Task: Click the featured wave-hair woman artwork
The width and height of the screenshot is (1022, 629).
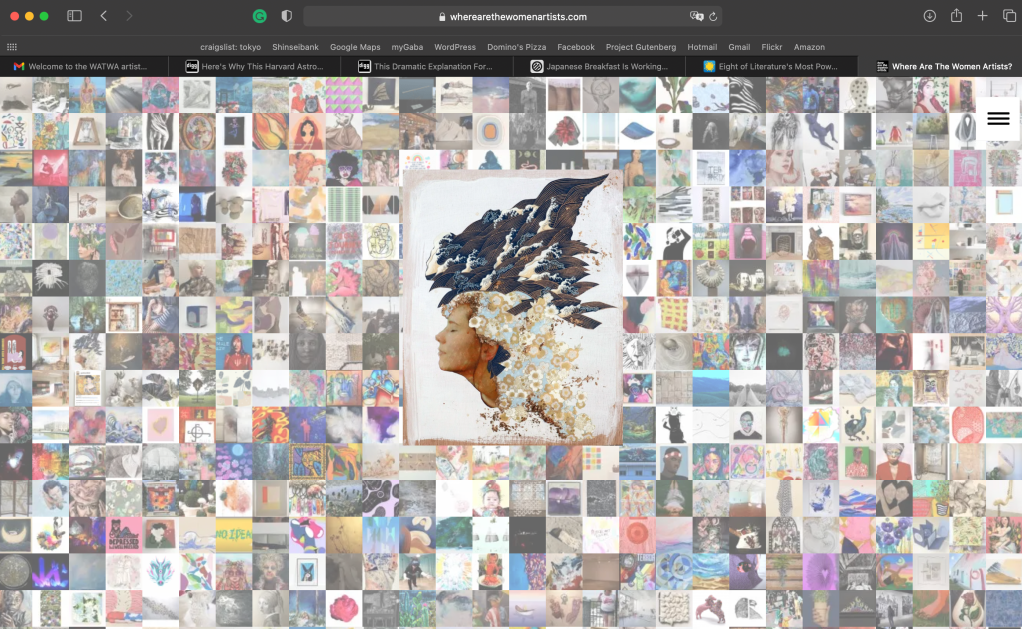Action: 511,310
